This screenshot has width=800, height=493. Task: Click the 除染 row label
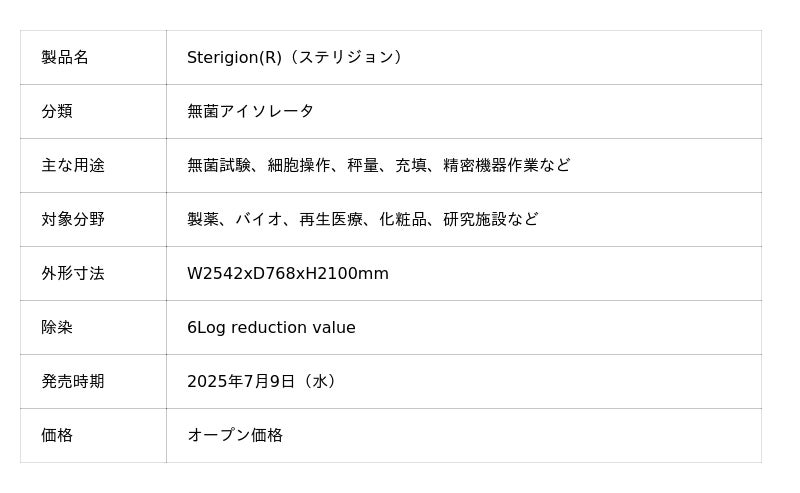pos(57,328)
